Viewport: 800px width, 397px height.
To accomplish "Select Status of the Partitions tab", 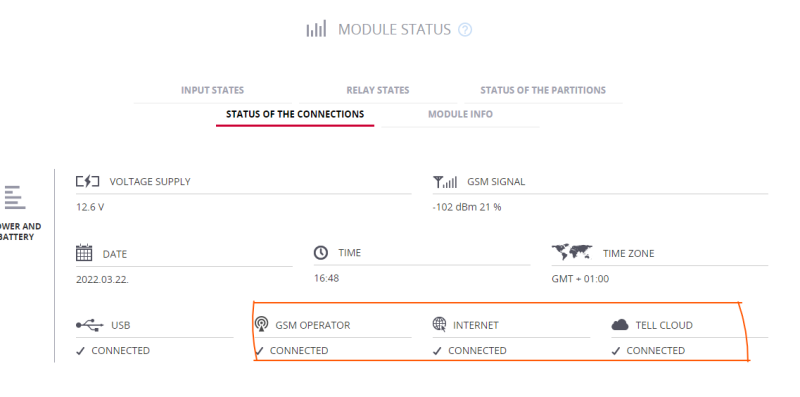I will tap(543, 90).
